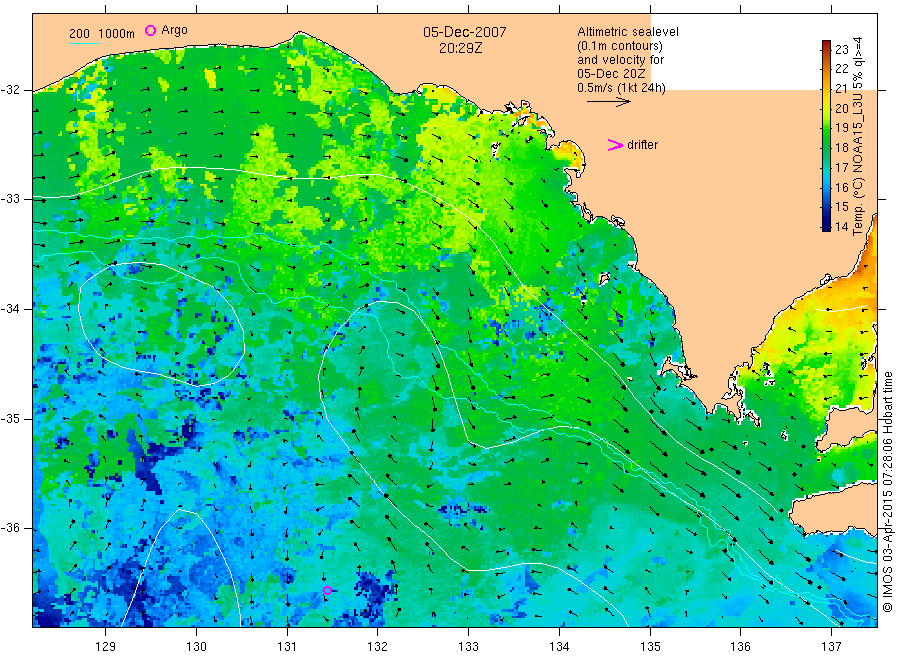Click the 'drifter' legend label
The width and height of the screenshot is (900, 660).
[x=642, y=145]
